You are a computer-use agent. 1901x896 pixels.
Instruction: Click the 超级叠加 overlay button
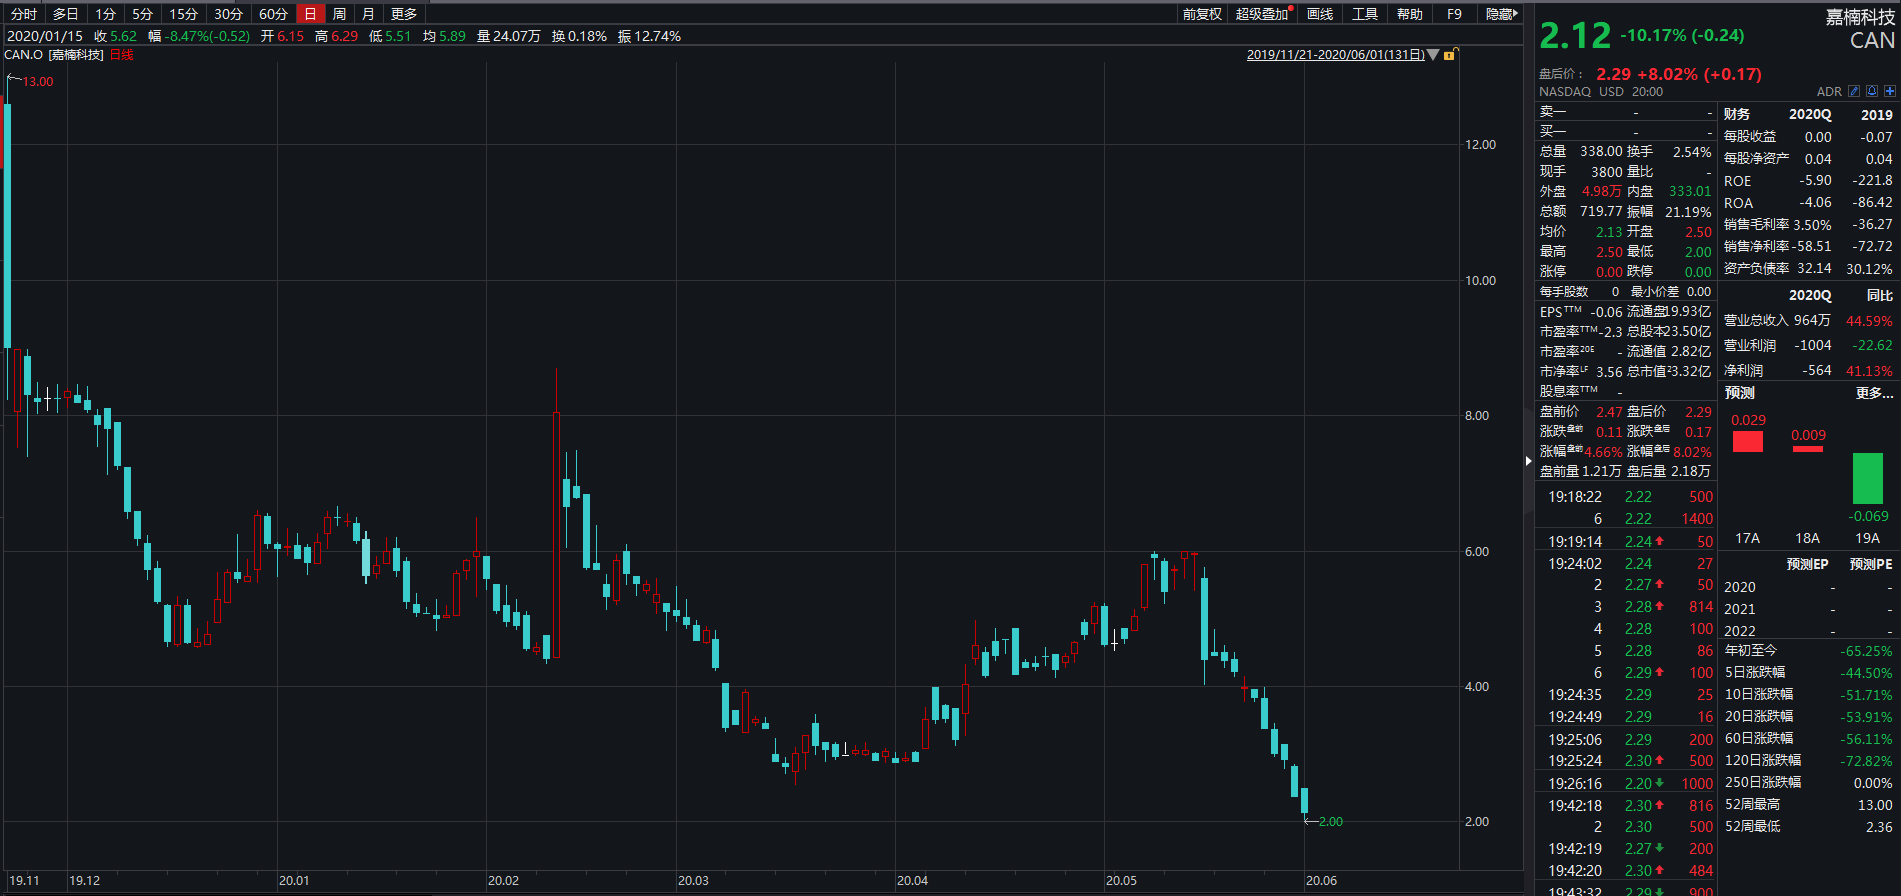click(x=1262, y=14)
